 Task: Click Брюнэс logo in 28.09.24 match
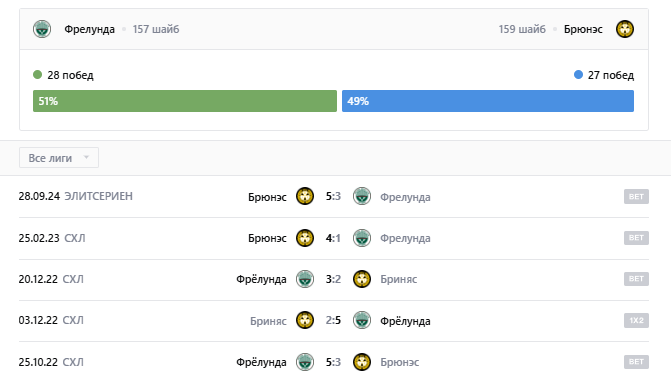[x=305, y=196]
